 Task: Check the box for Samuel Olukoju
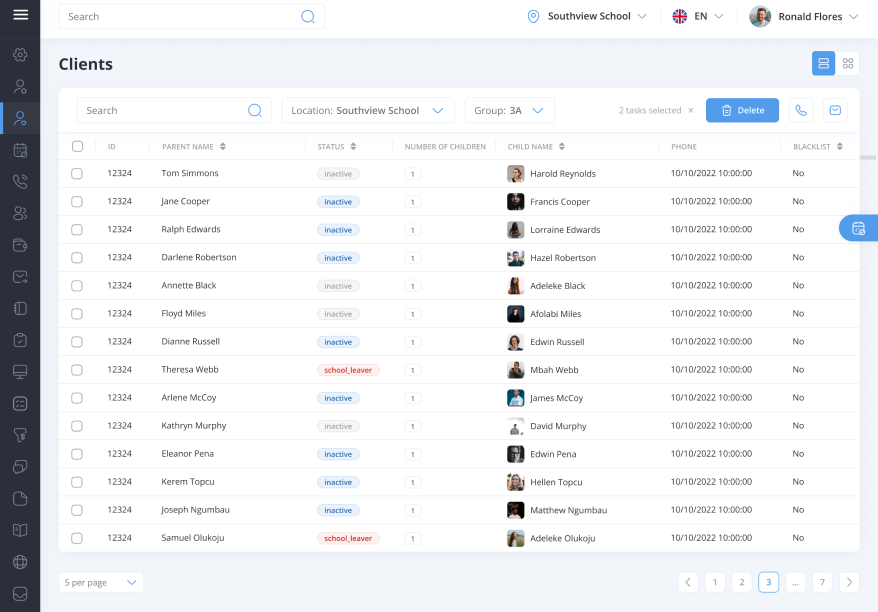[x=77, y=538]
